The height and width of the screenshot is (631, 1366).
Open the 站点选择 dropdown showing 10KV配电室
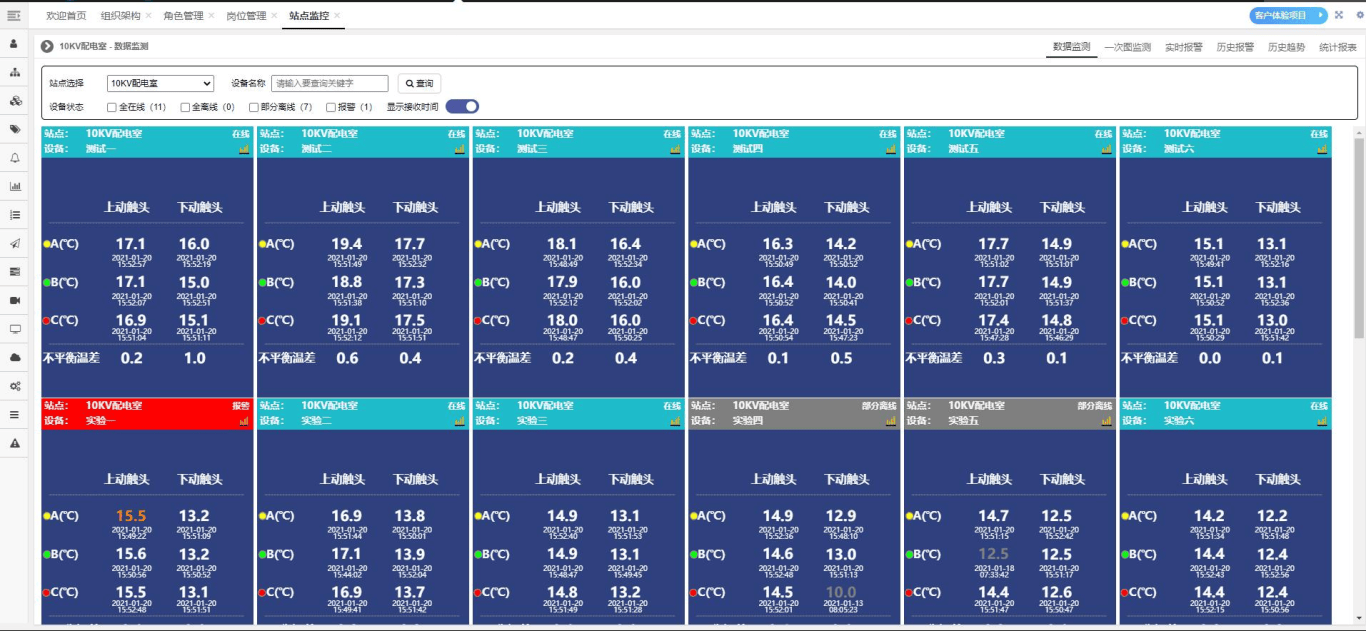click(x=160, y=84)
